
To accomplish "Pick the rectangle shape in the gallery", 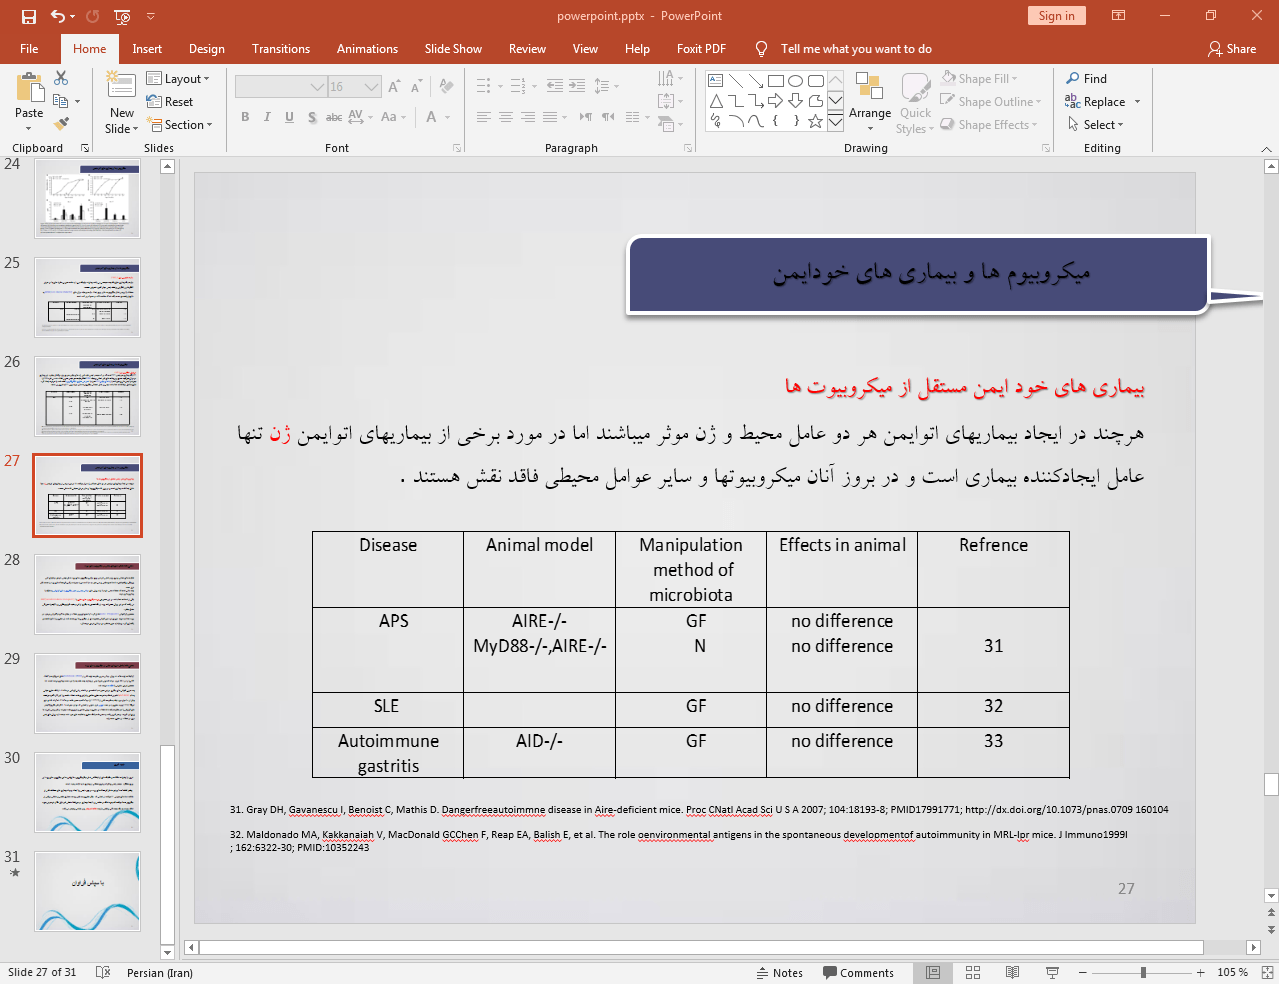I will 775,81.
